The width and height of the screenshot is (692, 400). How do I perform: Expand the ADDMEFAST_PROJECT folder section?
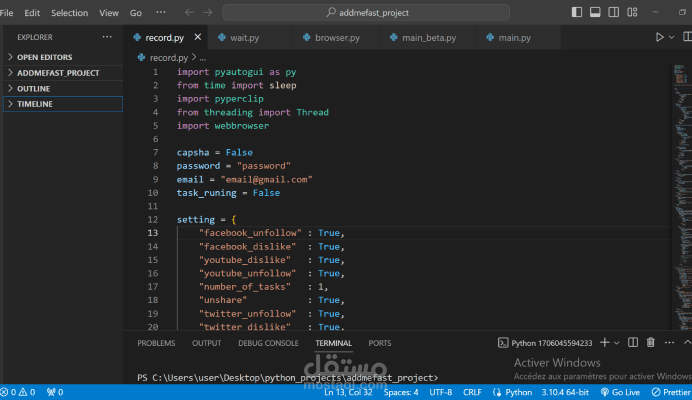[x=63, y=73]
